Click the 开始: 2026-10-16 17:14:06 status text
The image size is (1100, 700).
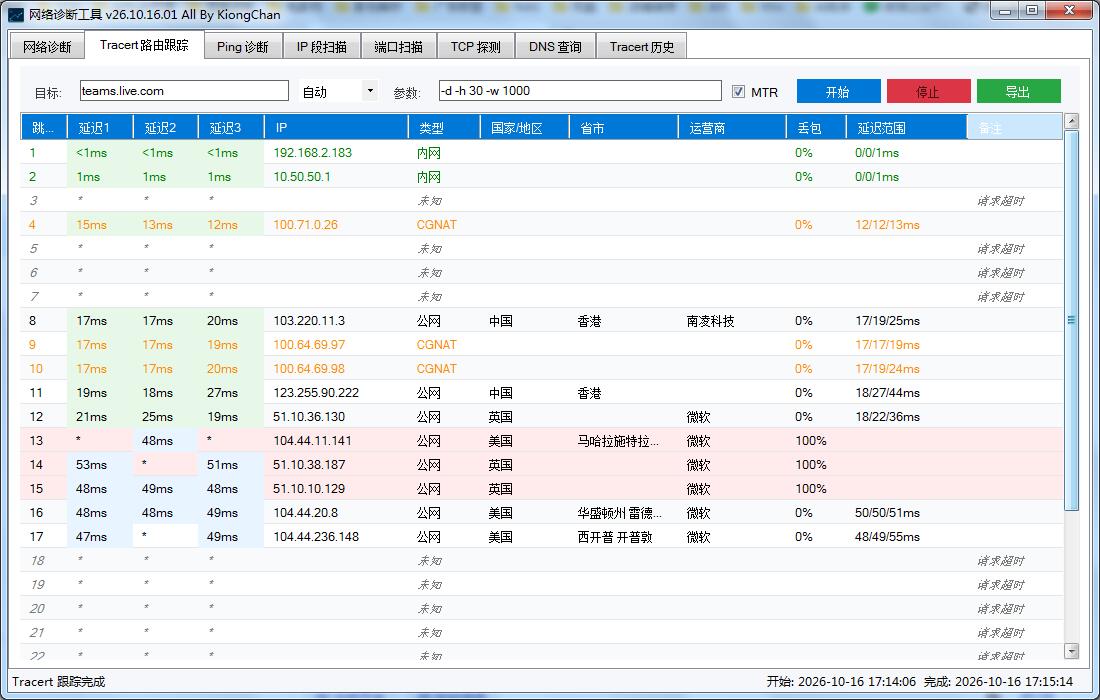841,681
